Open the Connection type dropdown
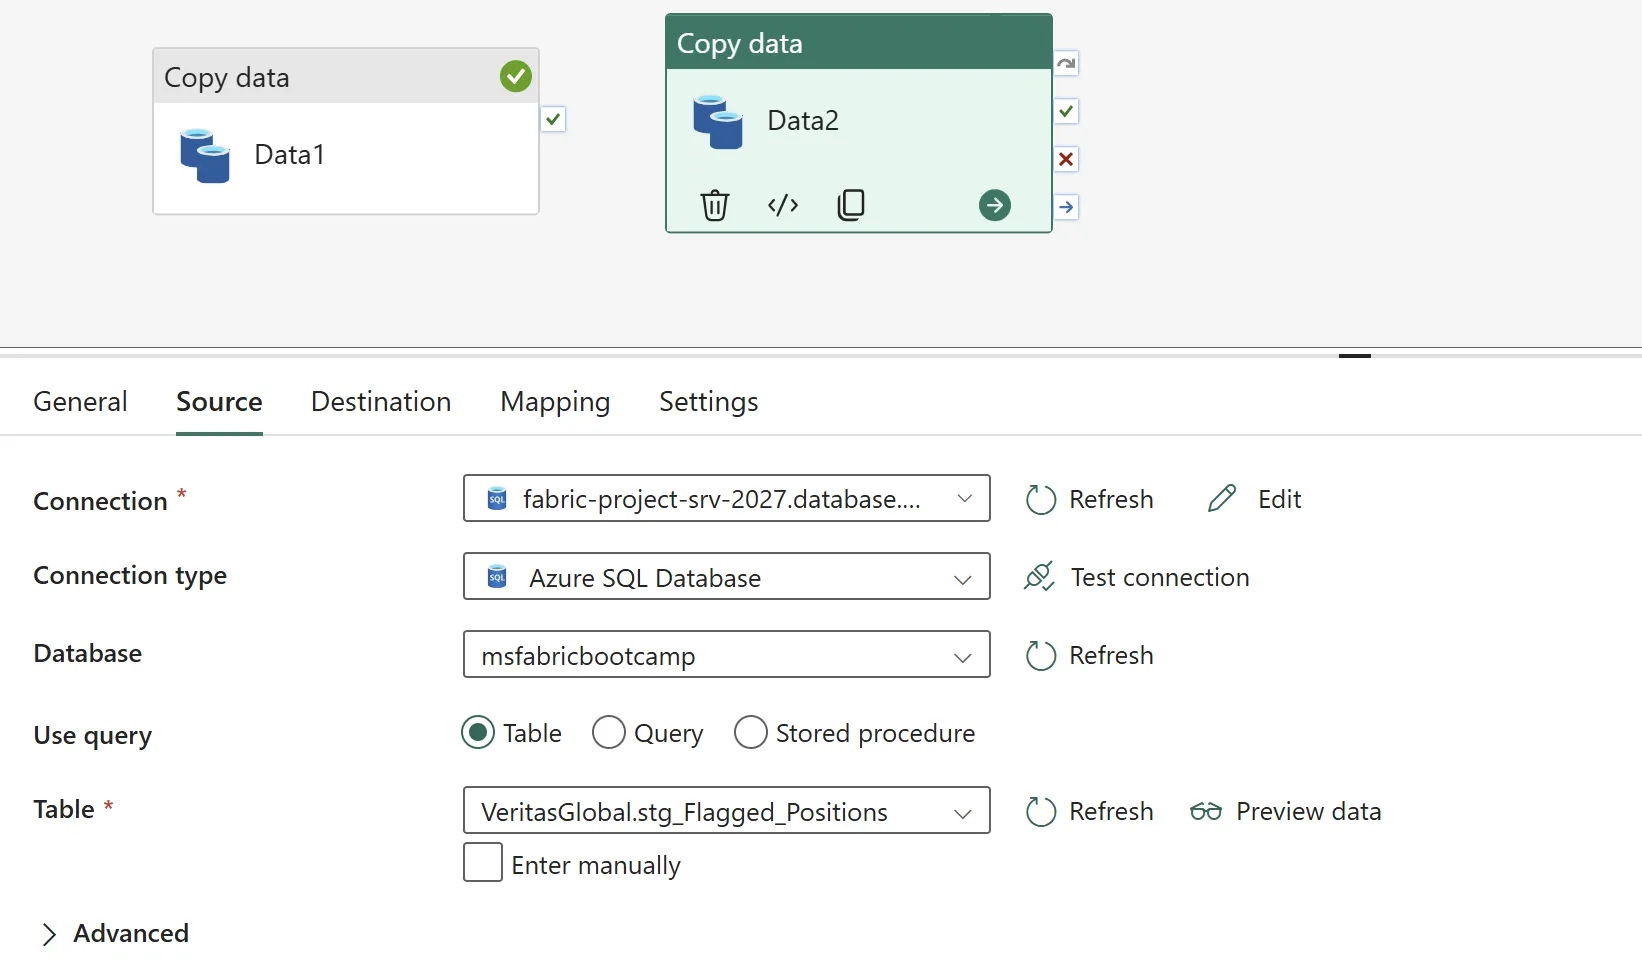1642x964 pixels. [x=727, y=576]
